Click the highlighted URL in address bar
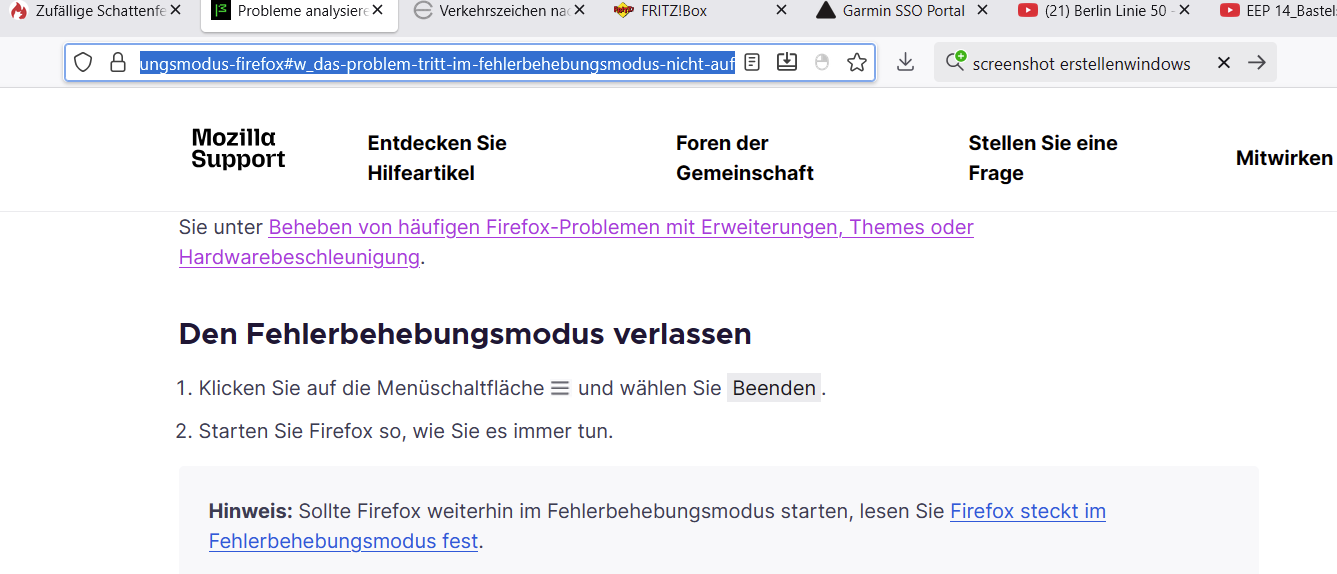 [437, 63]
